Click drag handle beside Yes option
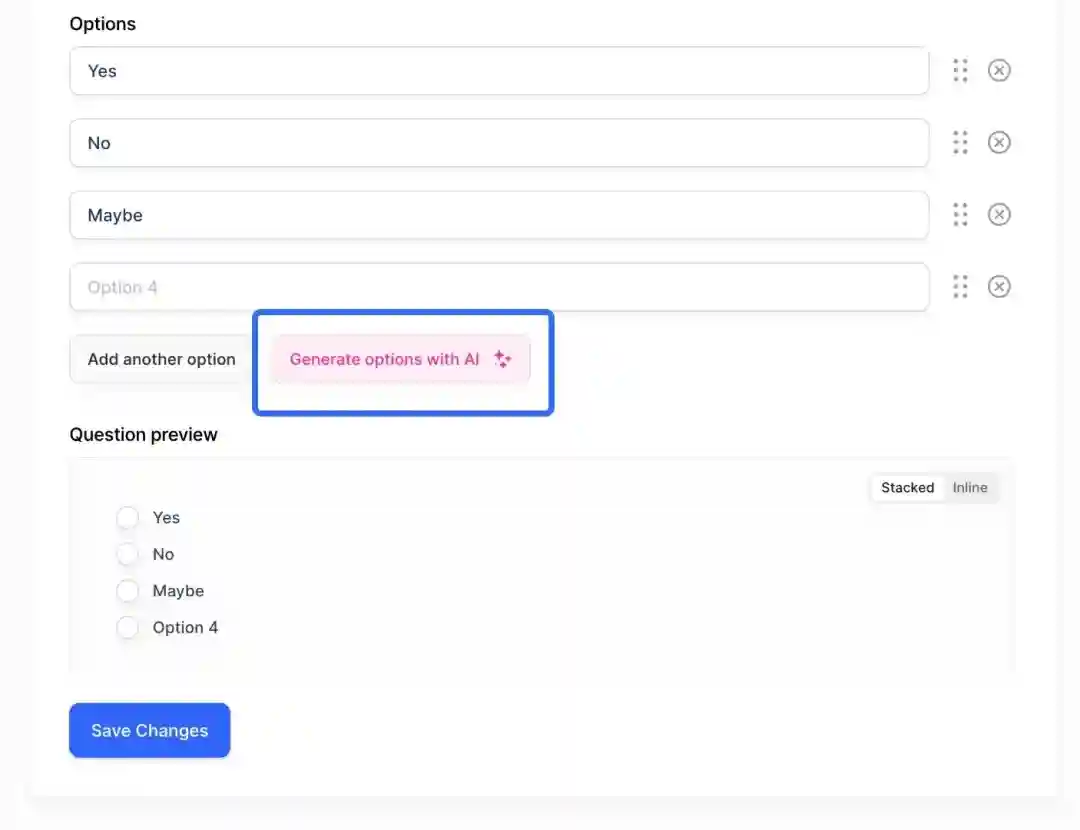Viewport: 1080px width, 830px height. (x=960, y=71)
